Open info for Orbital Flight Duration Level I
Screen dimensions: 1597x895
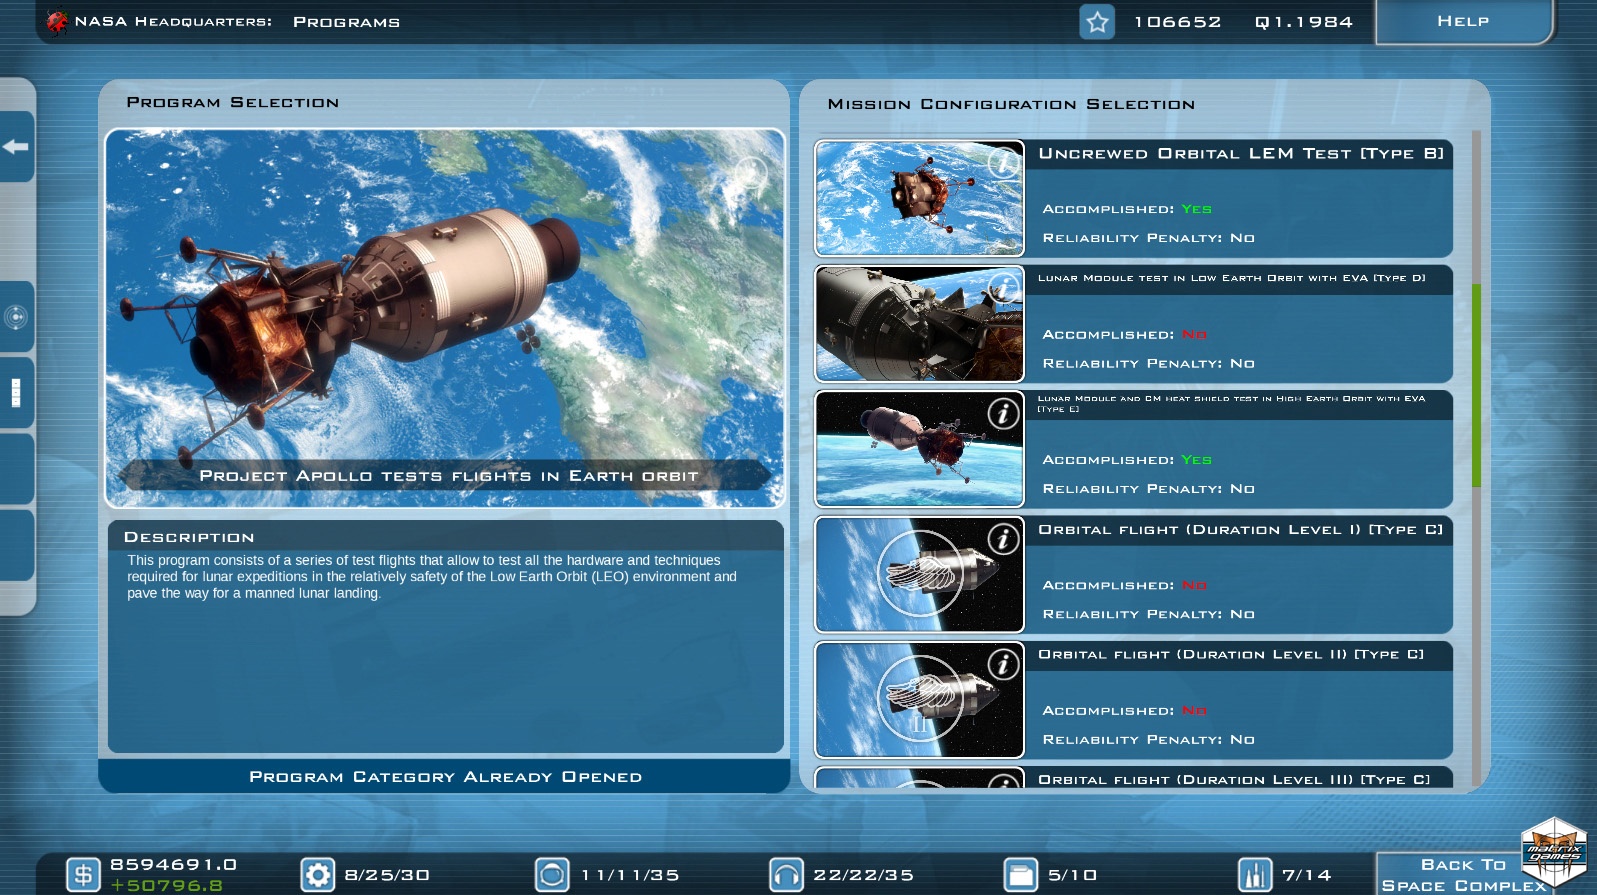pyautogui.click(x=1003, y=539)
